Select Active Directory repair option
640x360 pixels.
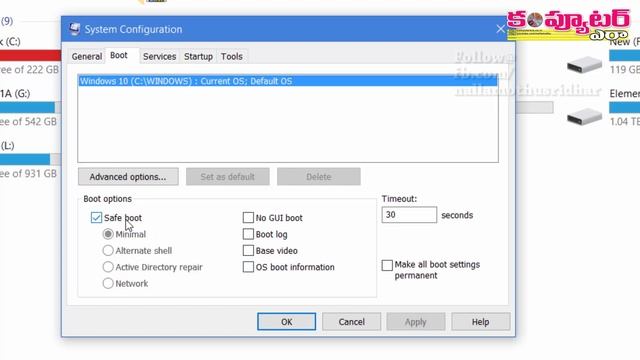pos(108,267)
